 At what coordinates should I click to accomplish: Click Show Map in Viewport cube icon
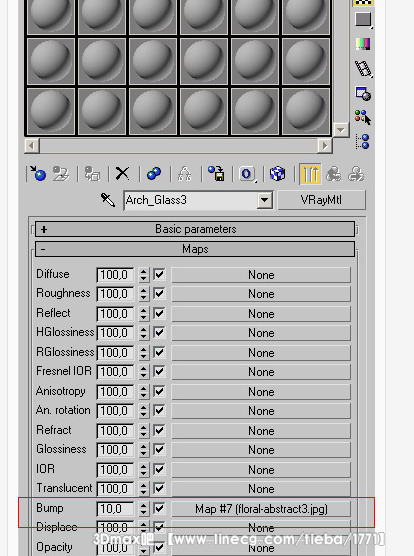277,174
